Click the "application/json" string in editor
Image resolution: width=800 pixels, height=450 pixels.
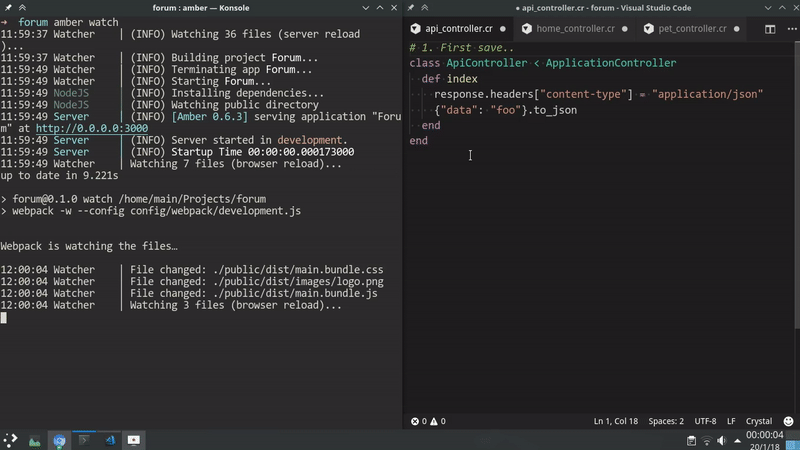point(708,94)
